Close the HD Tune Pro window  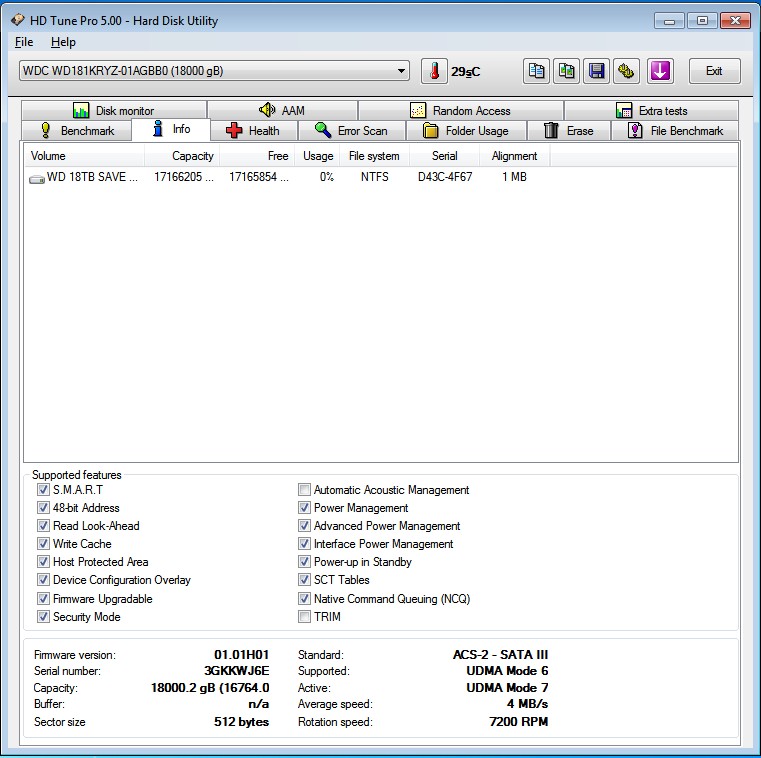(735, 21)
